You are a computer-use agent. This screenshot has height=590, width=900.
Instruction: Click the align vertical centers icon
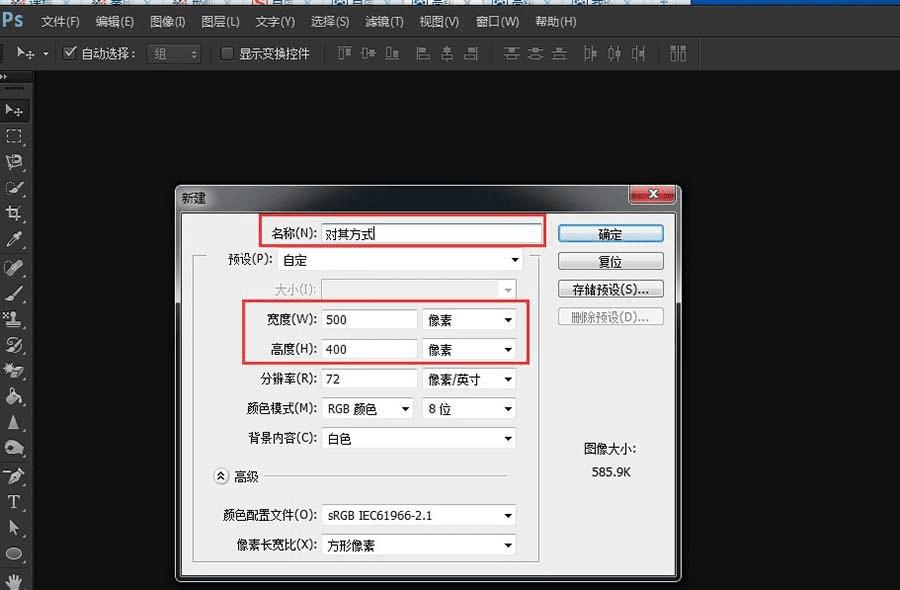368,53
